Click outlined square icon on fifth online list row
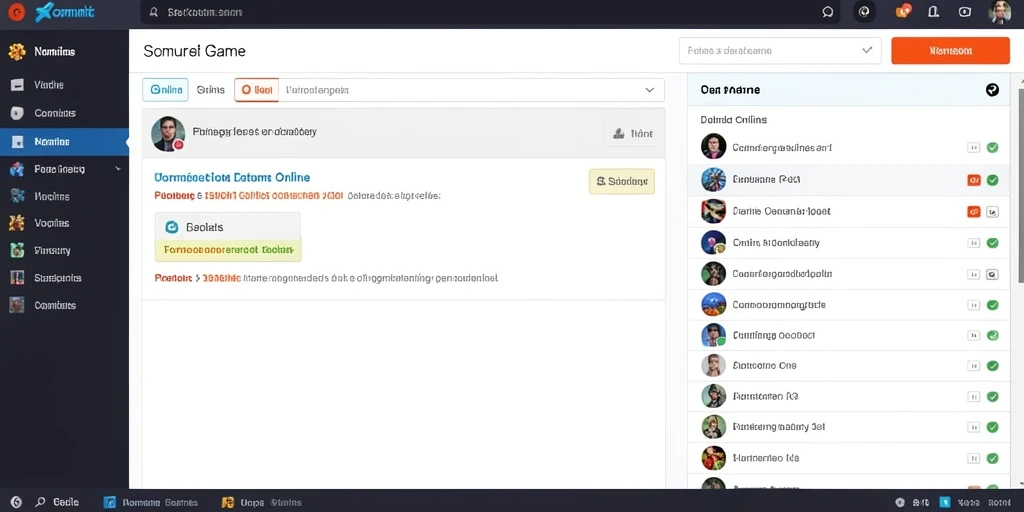 pyautogui.click(x=993, y=275)
